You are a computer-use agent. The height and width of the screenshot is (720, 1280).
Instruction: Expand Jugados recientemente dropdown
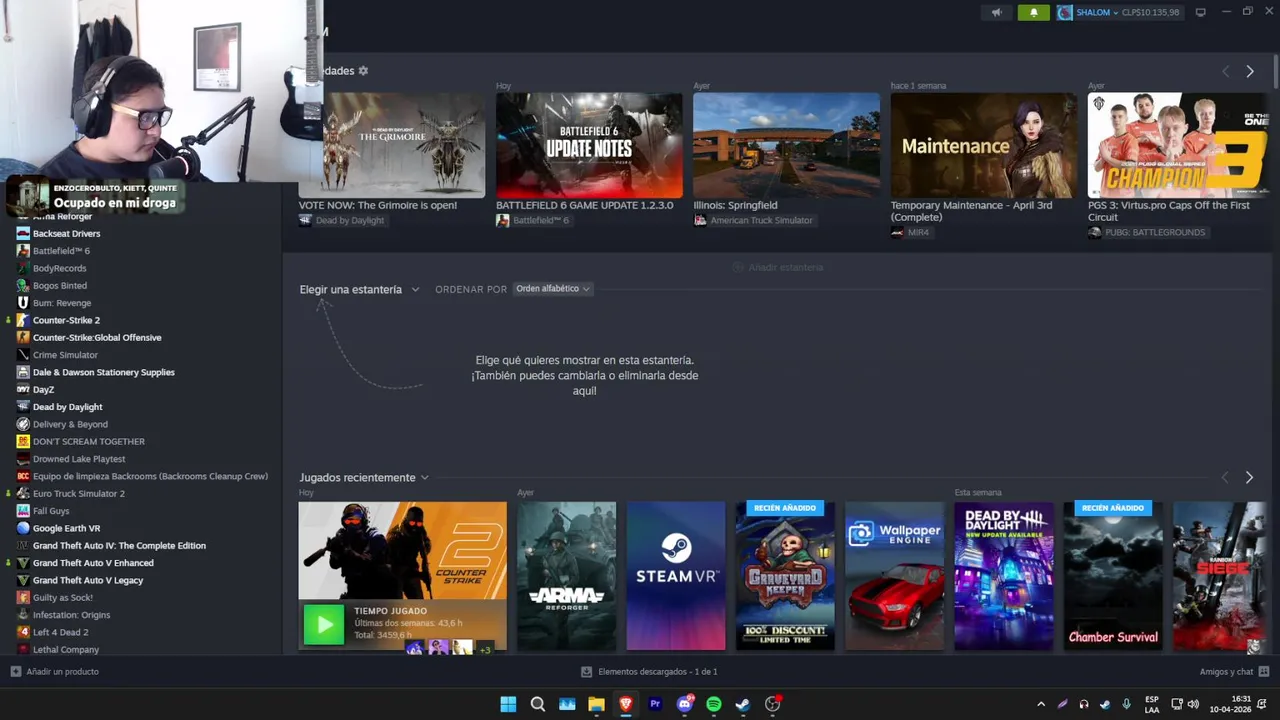[364, 477]
